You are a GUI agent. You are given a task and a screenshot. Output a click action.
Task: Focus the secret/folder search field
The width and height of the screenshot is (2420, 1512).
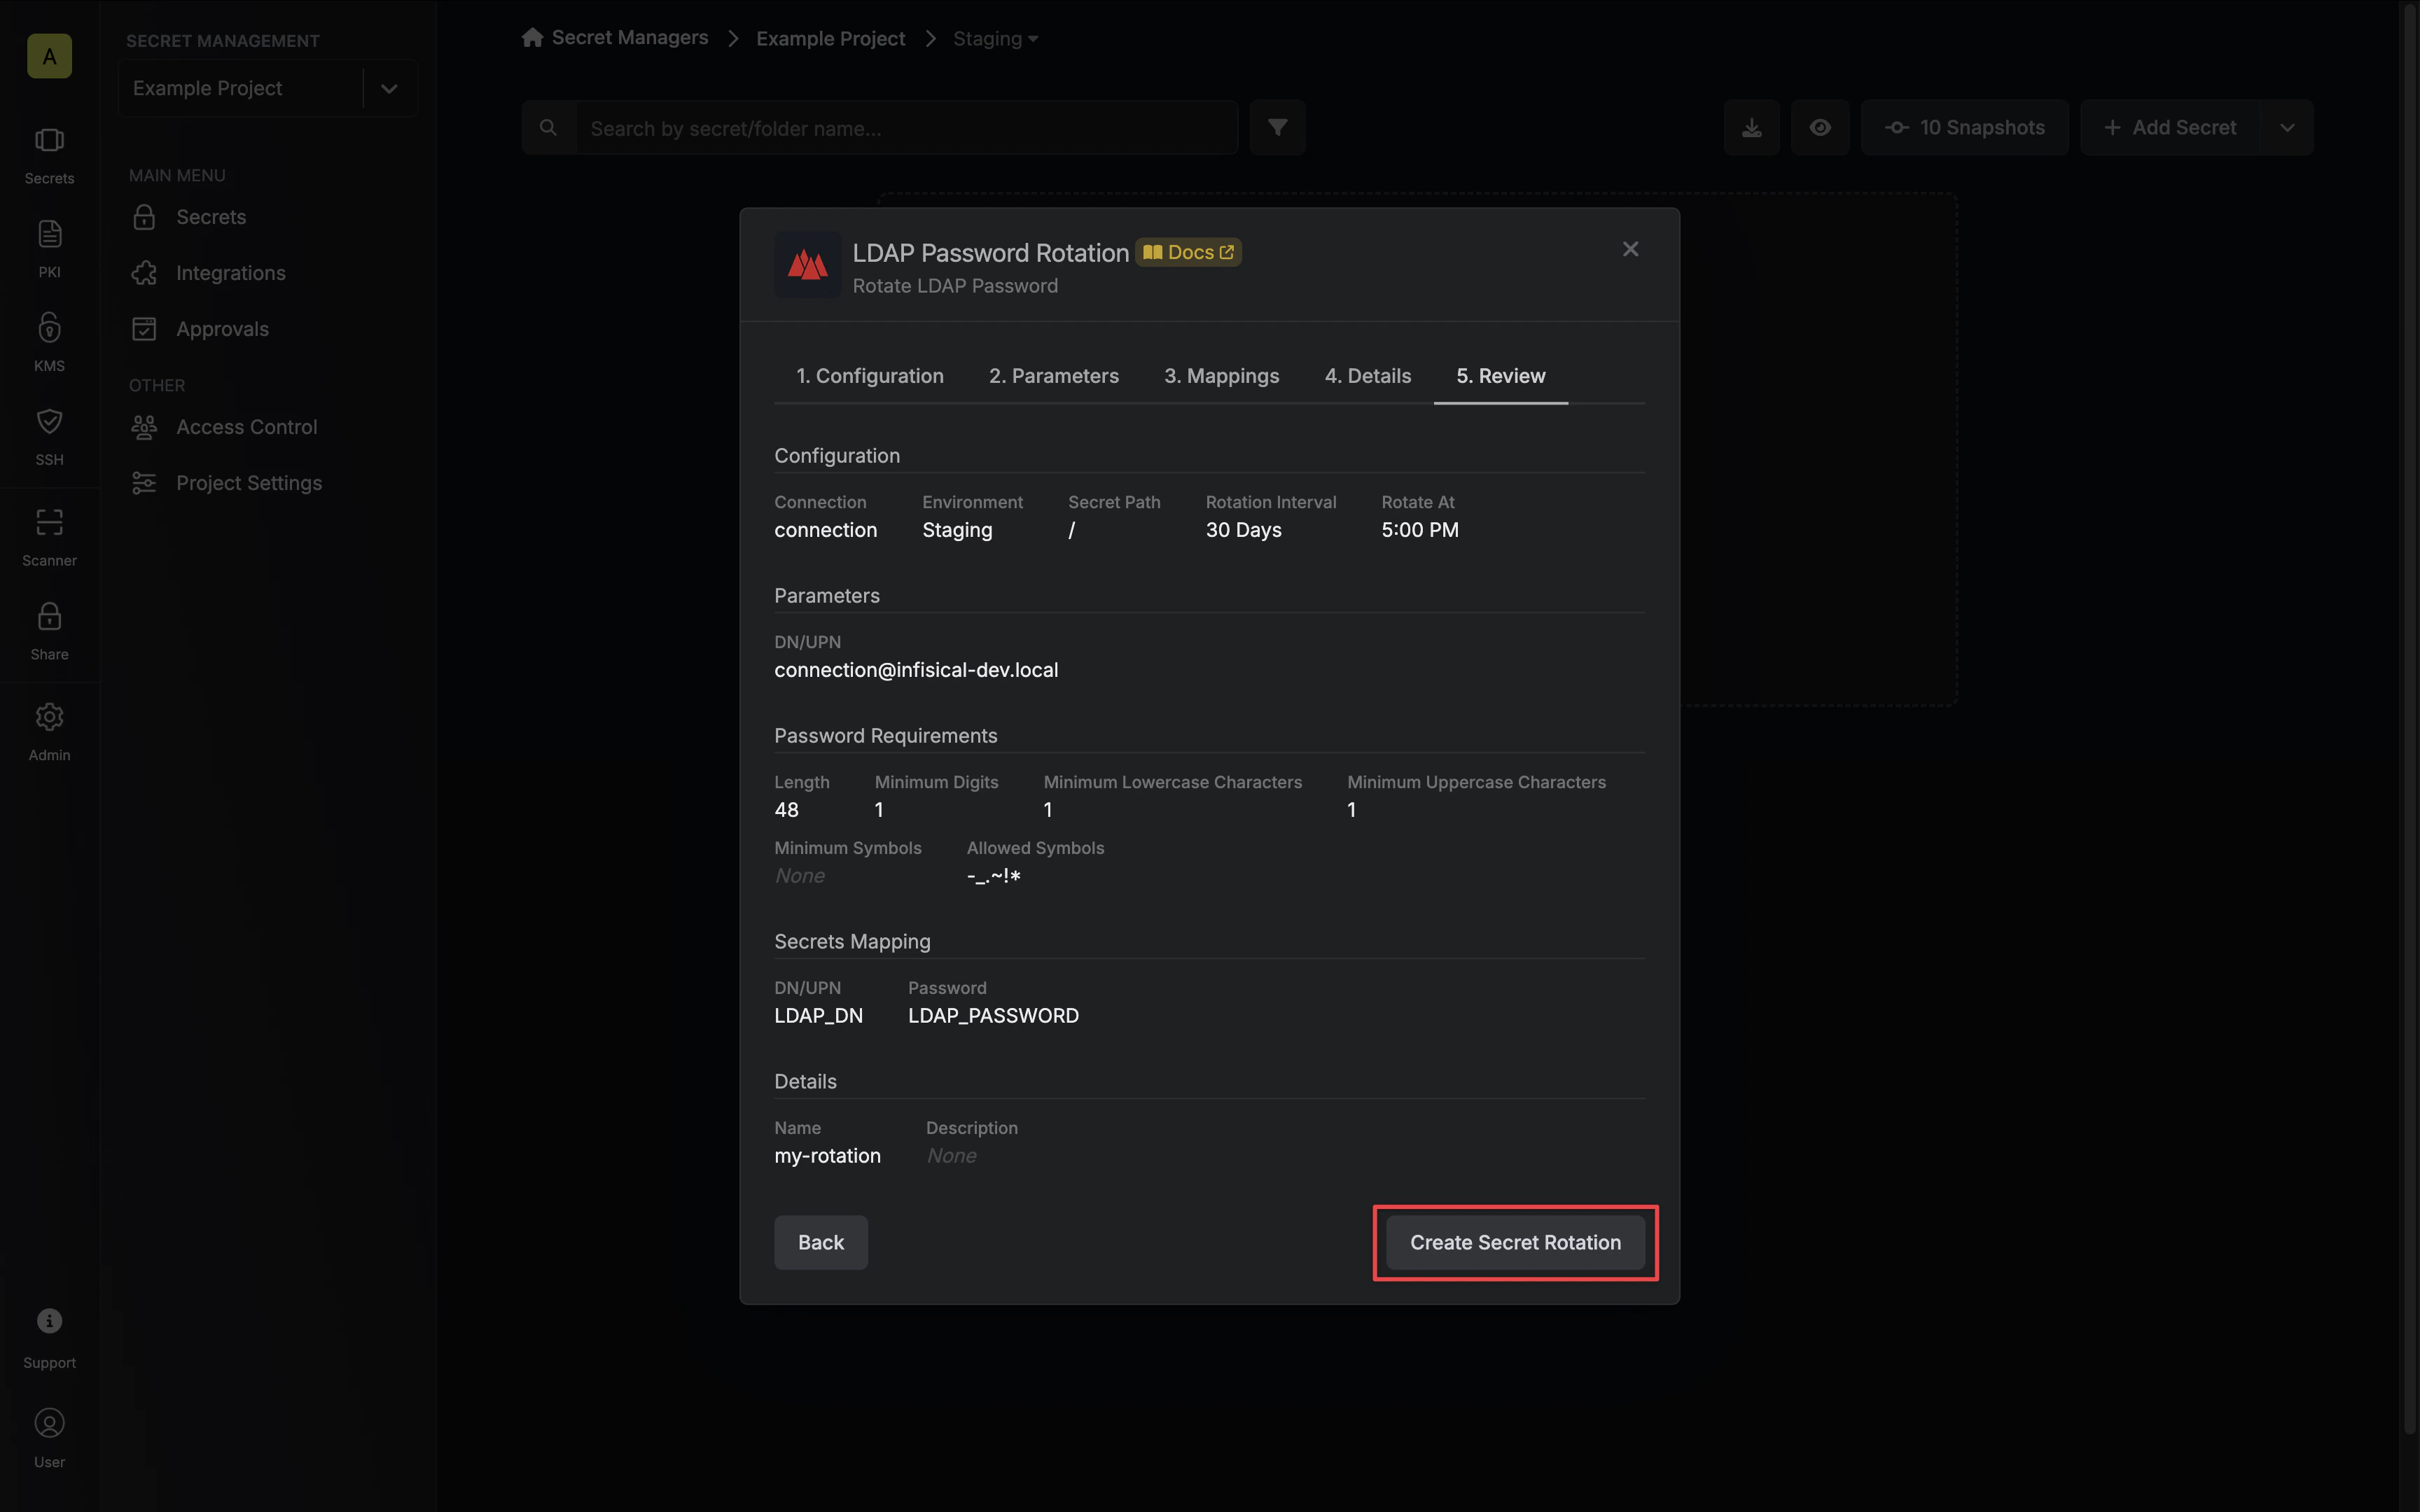pos(907,127)
